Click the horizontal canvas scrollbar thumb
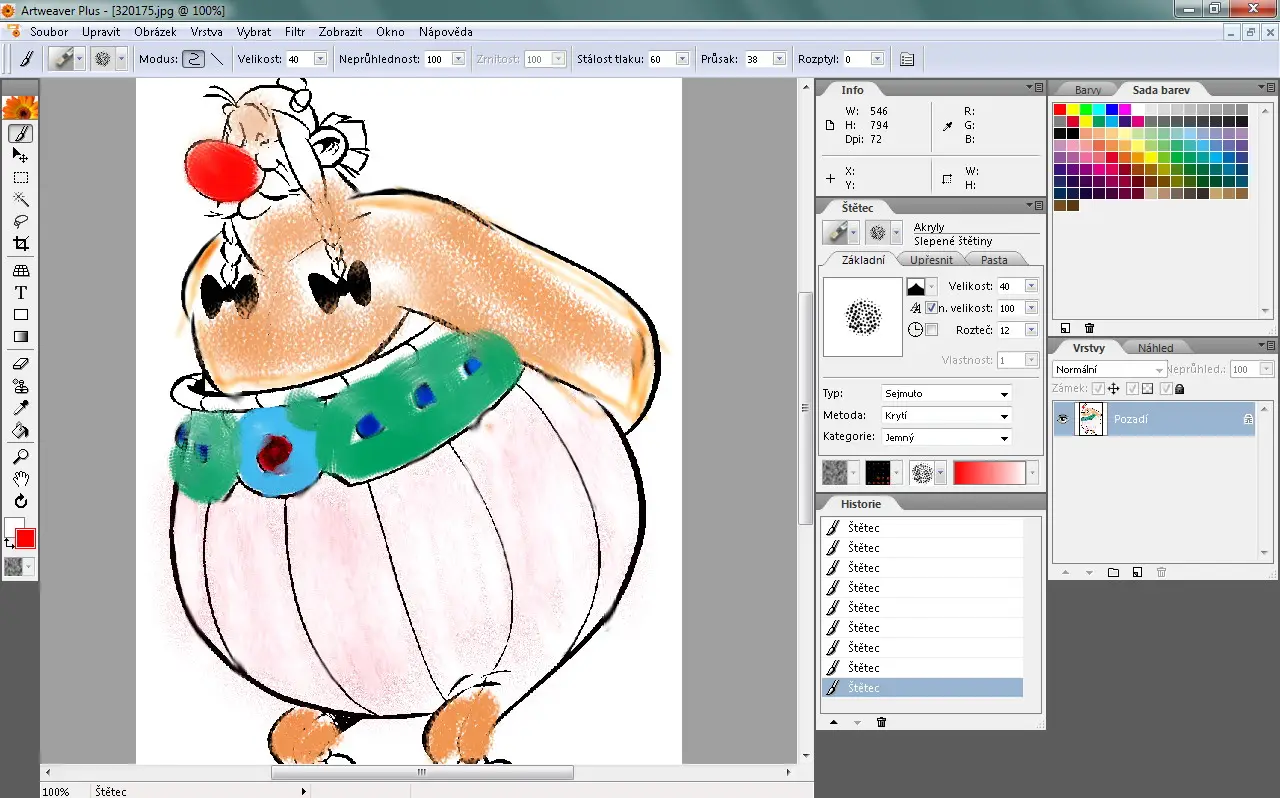 click(x=422, y=773)
